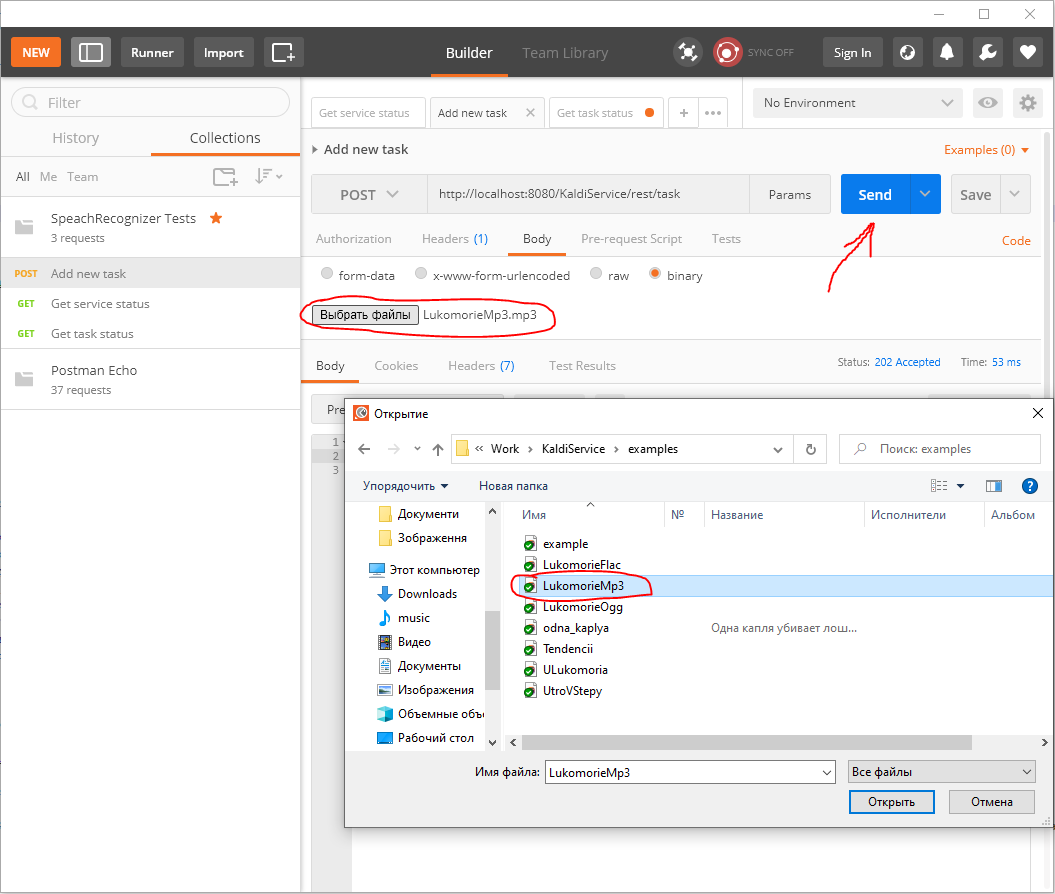Select the form-data radio button
Viewport: 1055px width, 894px height.
(327, 273)
